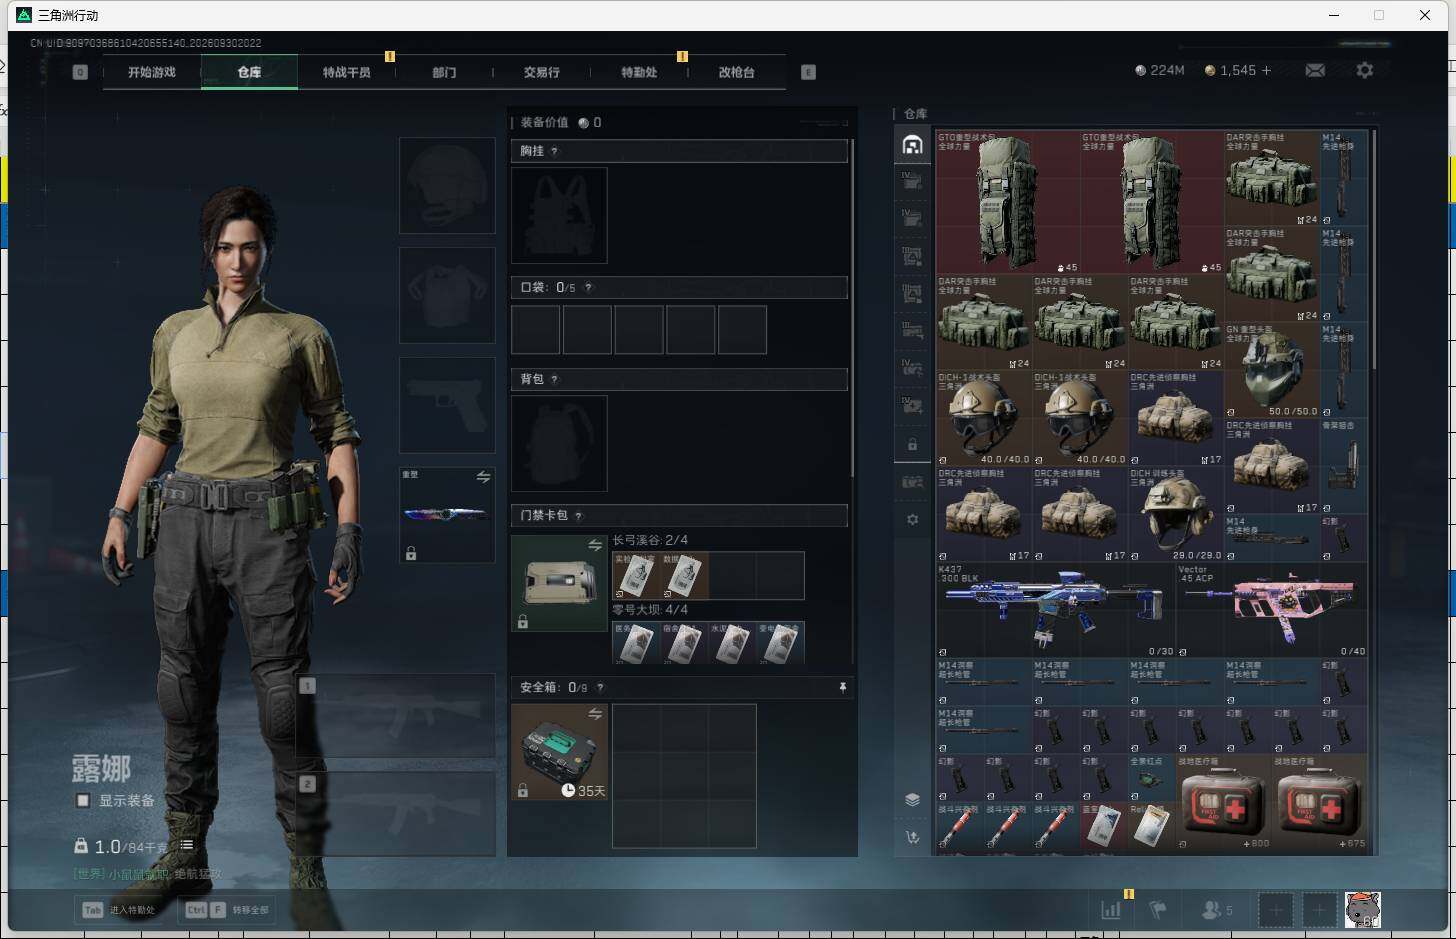Open the flag icon in bottom bar

(1158, 910)
